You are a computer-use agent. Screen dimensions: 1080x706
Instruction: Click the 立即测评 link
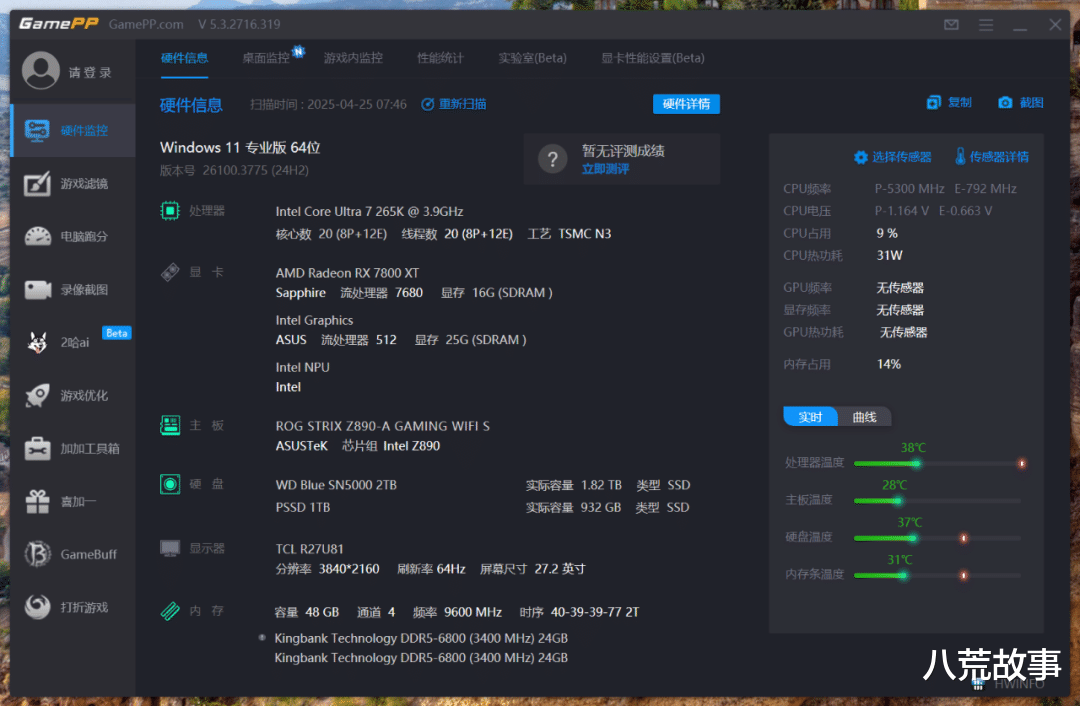point(605,169)
